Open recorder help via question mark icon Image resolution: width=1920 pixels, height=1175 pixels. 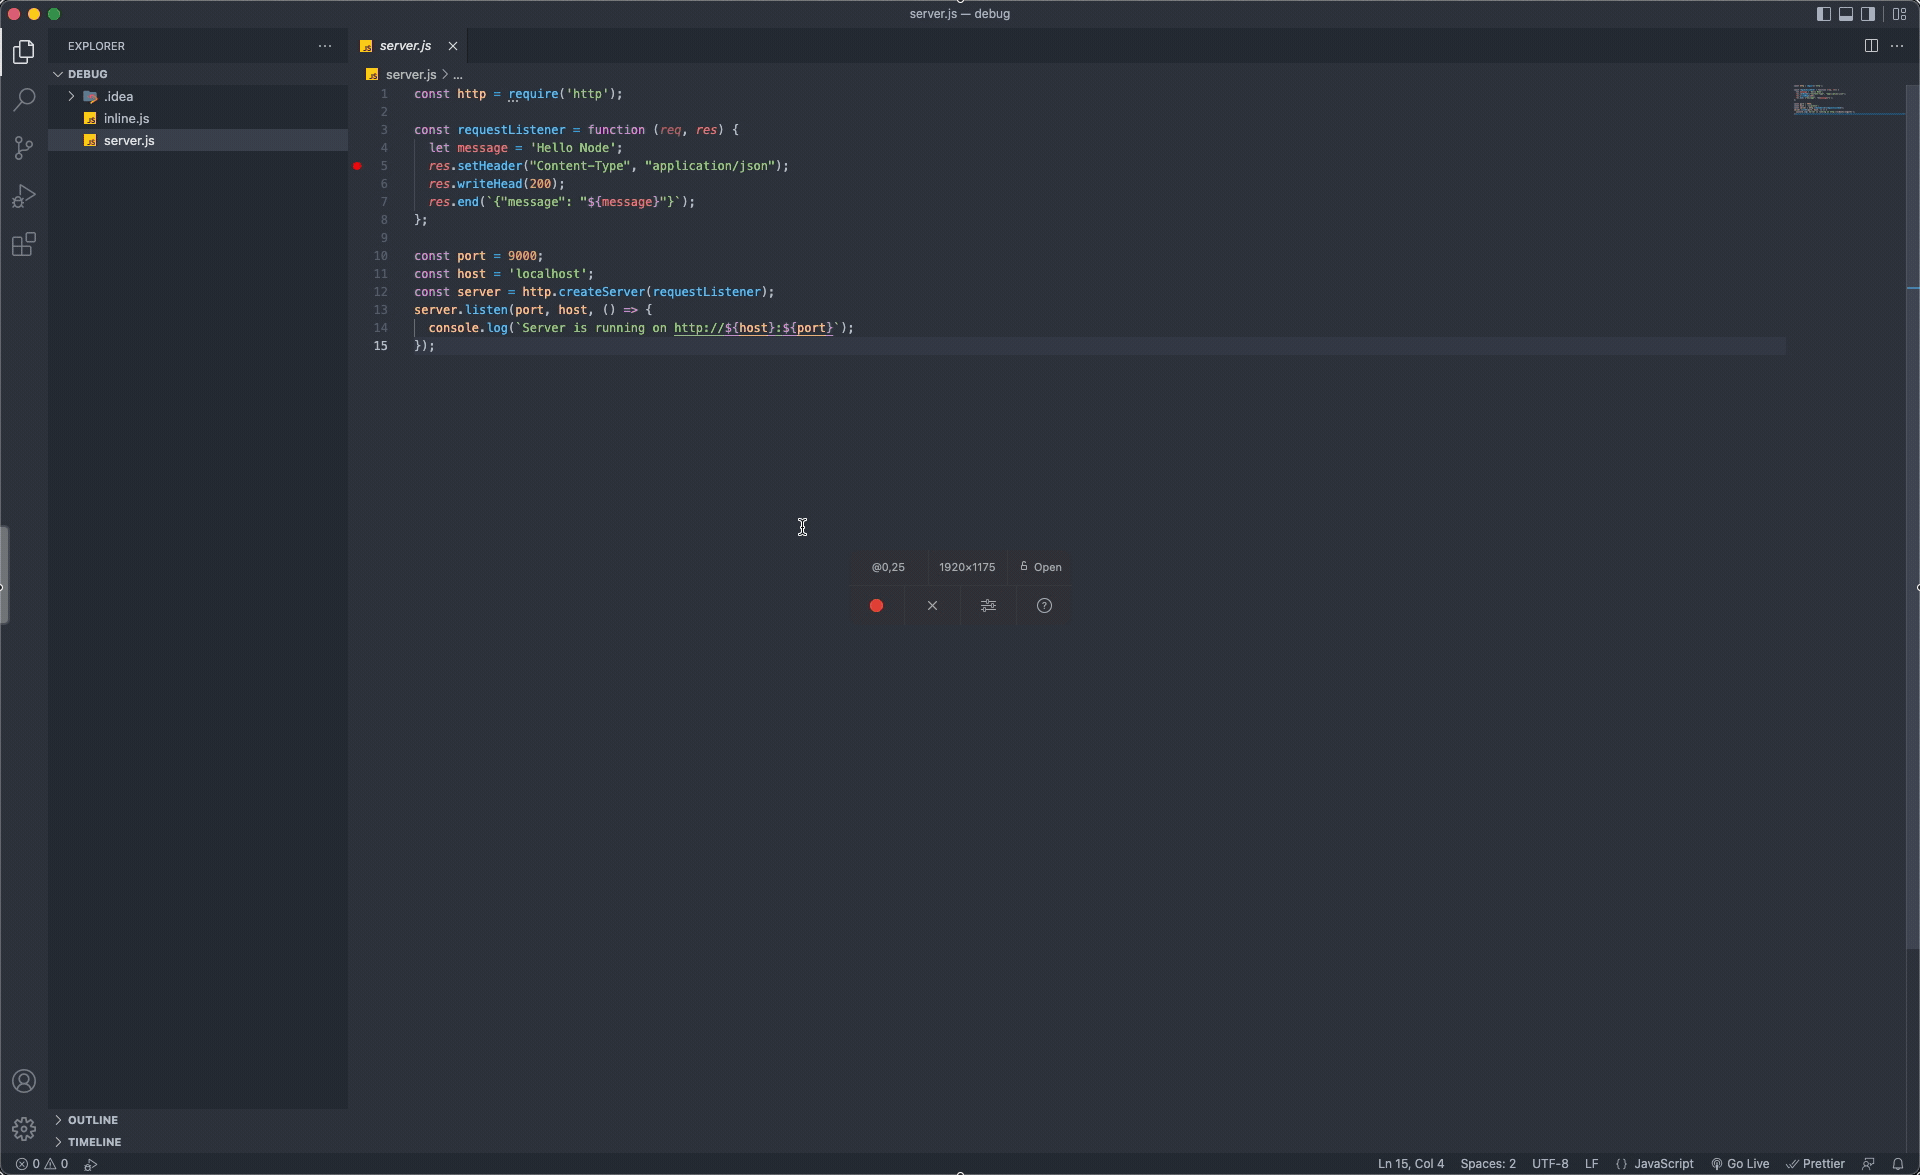tap(1043, 605)
